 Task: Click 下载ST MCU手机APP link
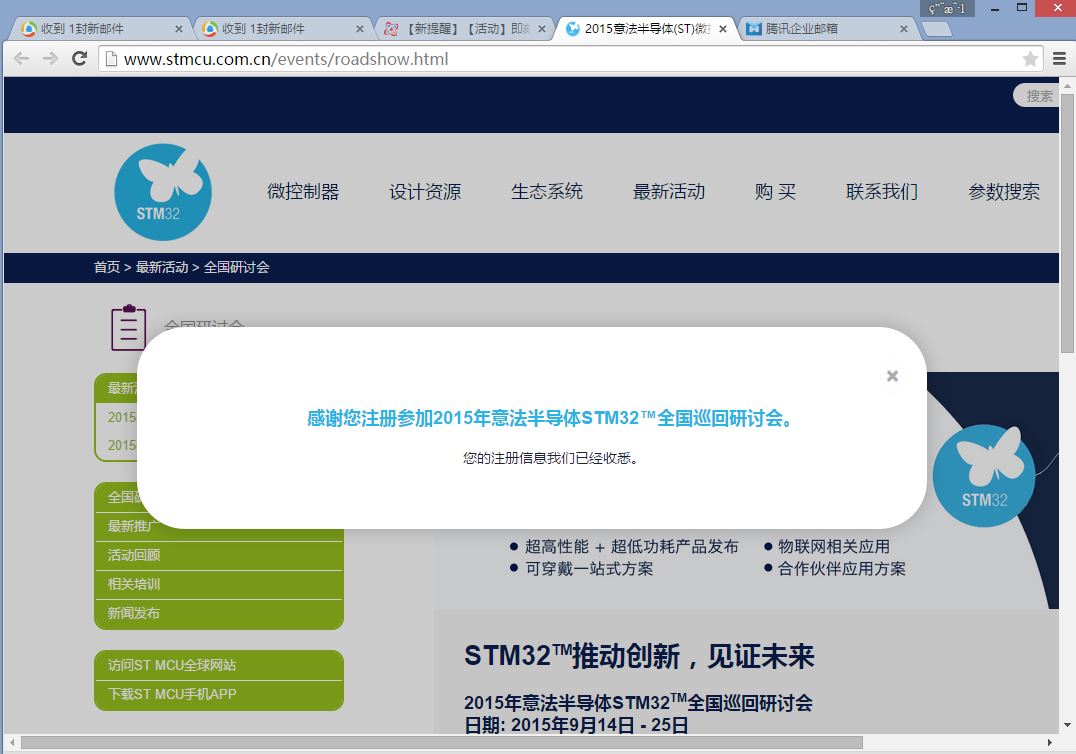coord(218,694)
